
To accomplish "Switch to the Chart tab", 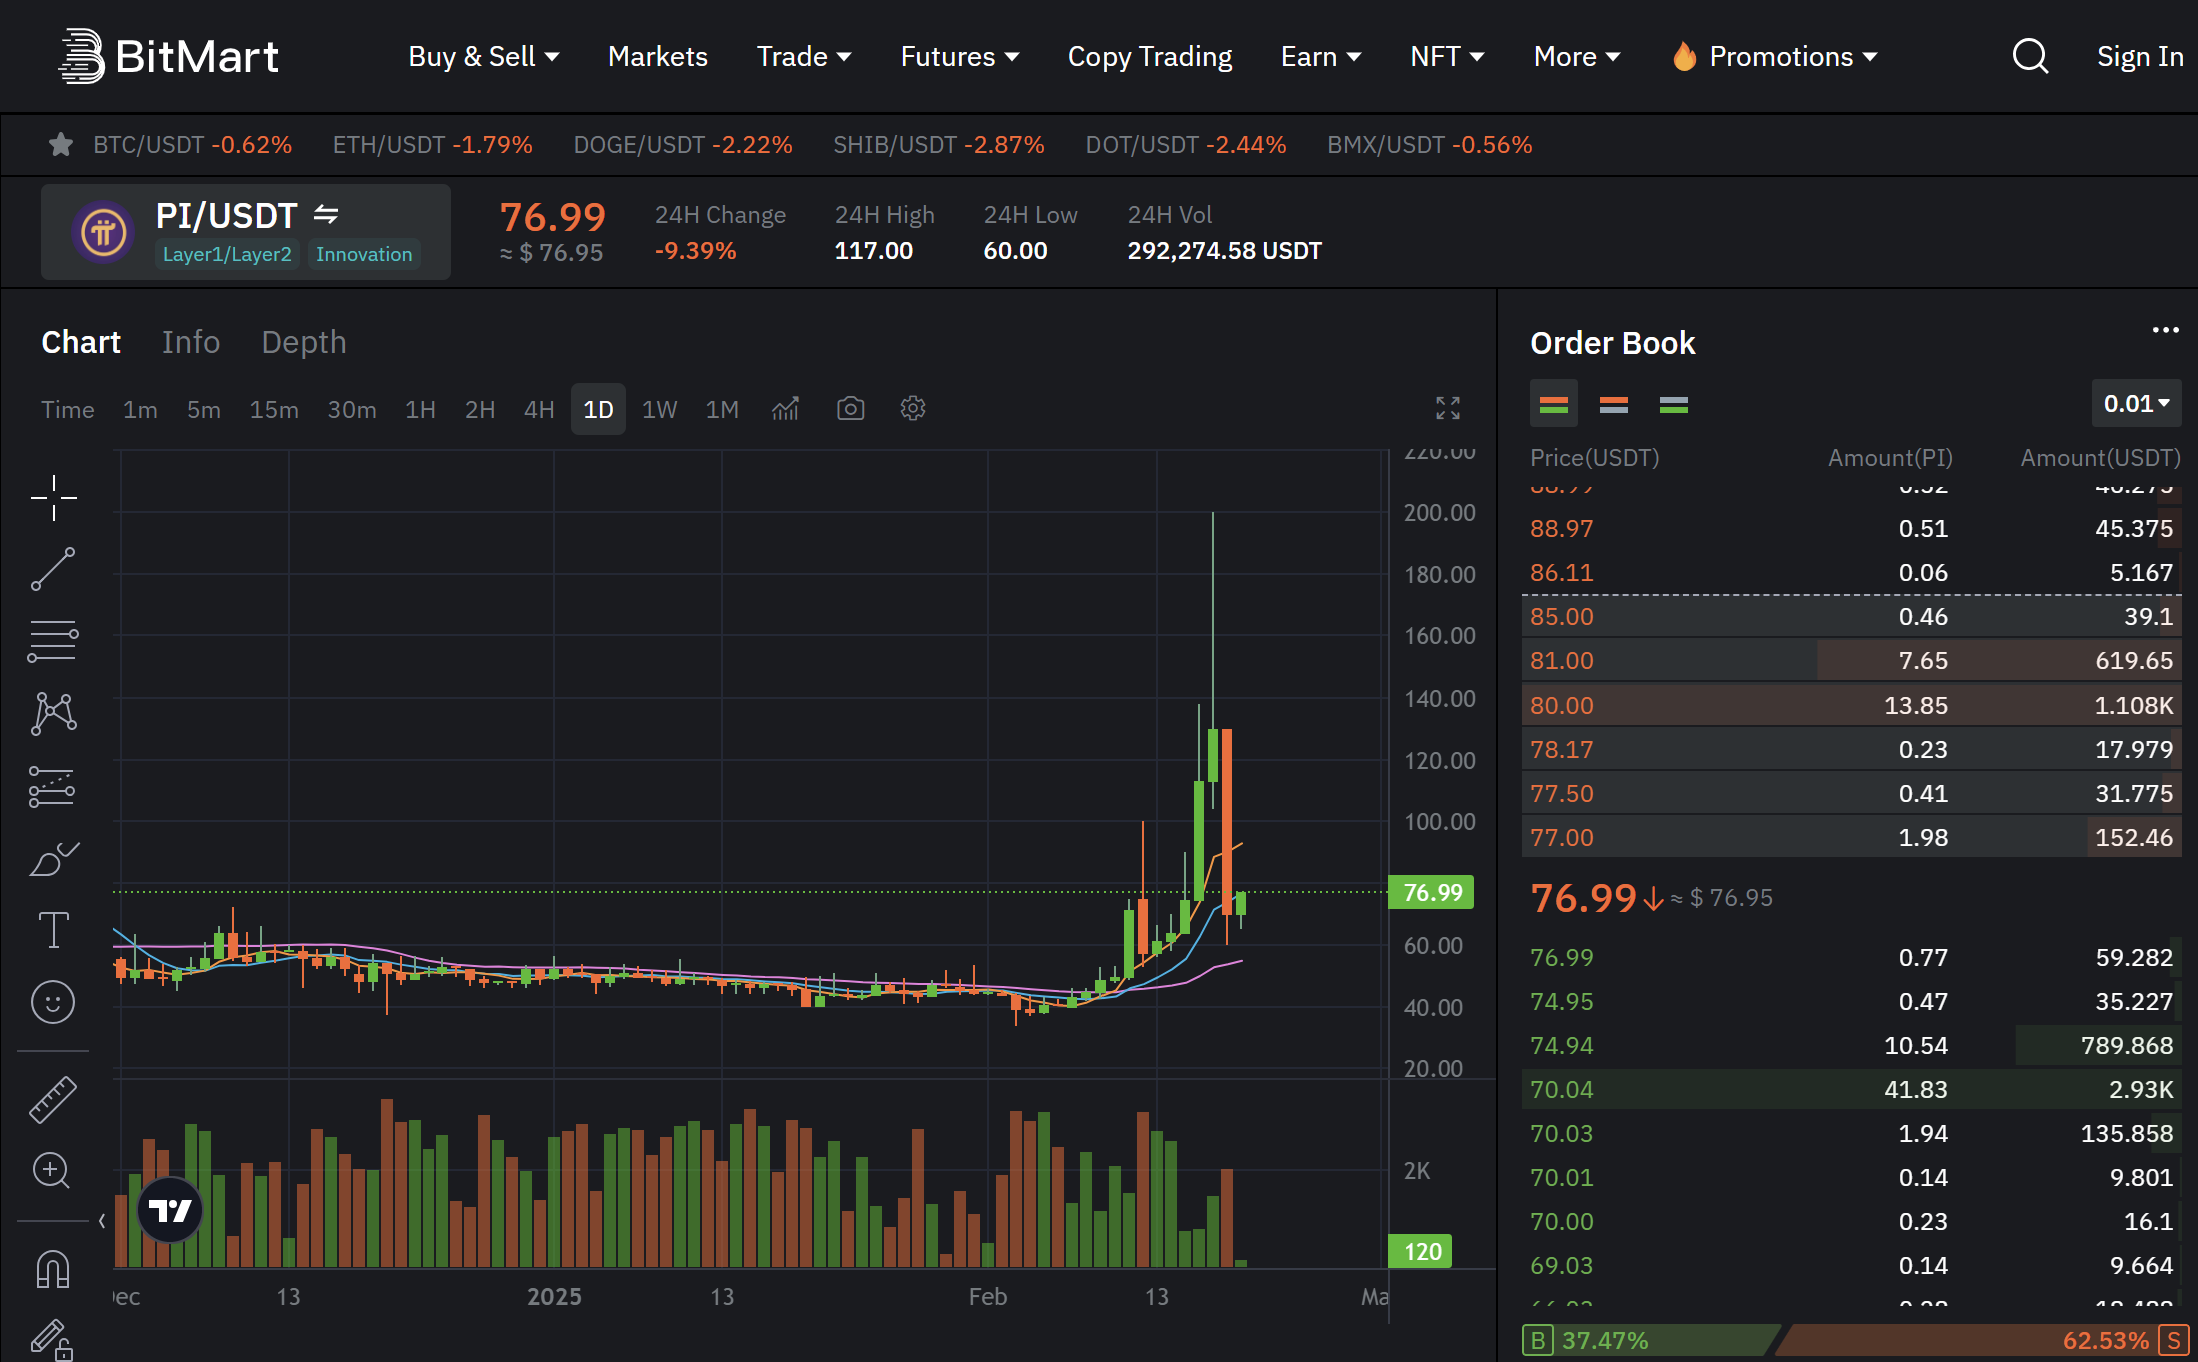I will click(x=81, y=342).
